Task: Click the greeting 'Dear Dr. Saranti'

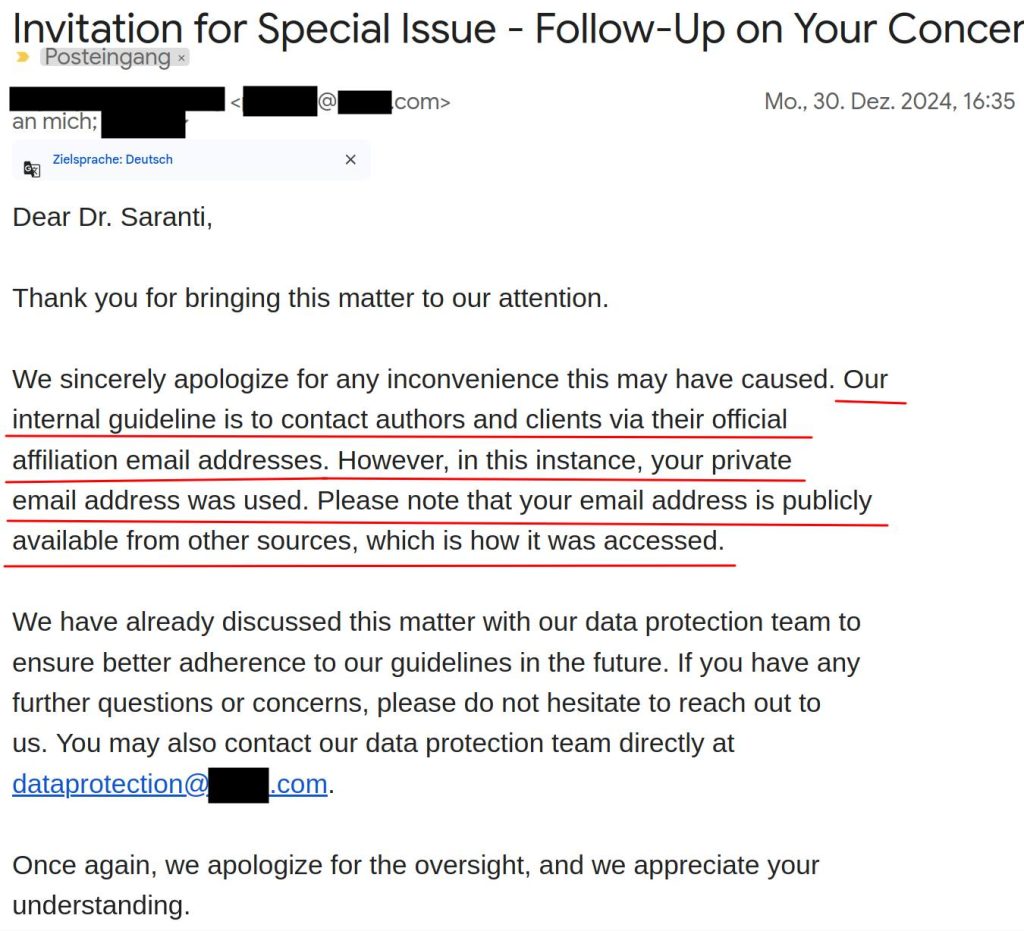Action: (x=112, y=217)
